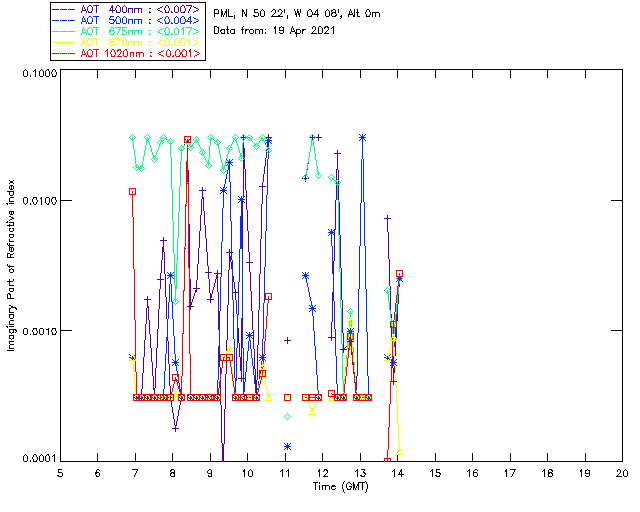The image size is (640, 512).
Task: Click the x-axis tick label 12
Action: pyautogui.click(x=322, y=473)
